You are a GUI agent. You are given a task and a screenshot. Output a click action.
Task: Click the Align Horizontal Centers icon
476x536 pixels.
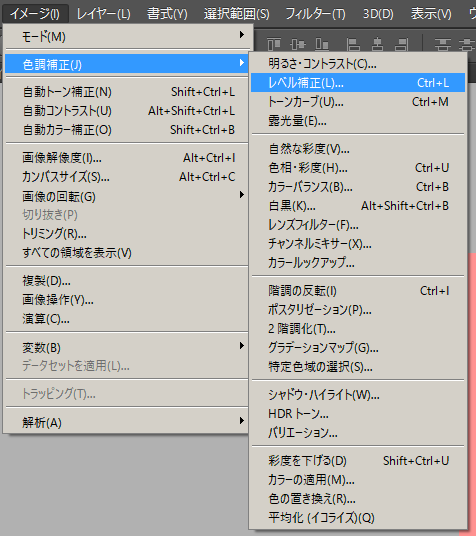[x=377, y=44]
